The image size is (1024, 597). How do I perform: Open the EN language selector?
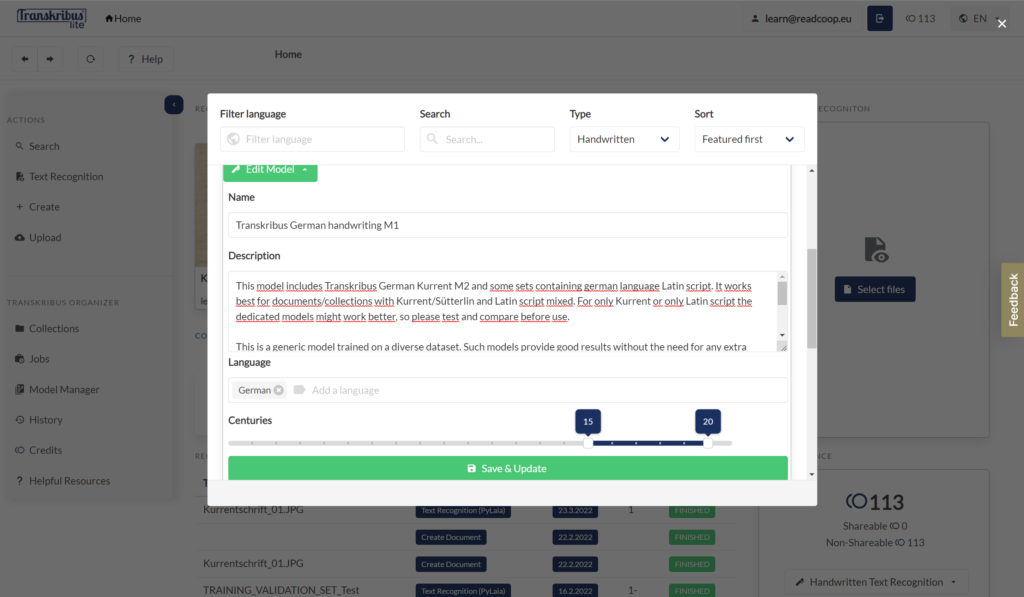(x=972, y=18)
